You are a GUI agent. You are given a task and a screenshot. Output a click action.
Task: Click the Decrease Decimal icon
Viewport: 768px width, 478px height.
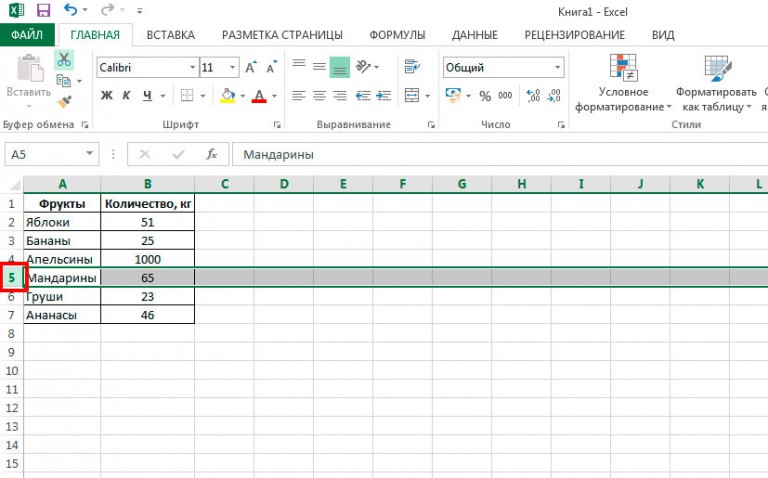pyautogui.click(x=554, y=96)
